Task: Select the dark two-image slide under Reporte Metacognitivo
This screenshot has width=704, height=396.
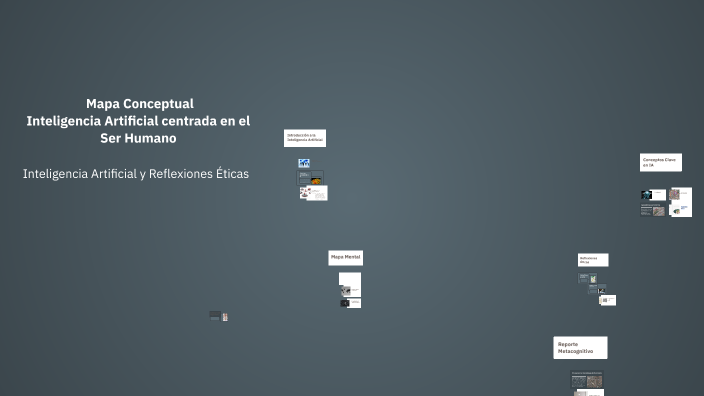Action: coord(587,379)
